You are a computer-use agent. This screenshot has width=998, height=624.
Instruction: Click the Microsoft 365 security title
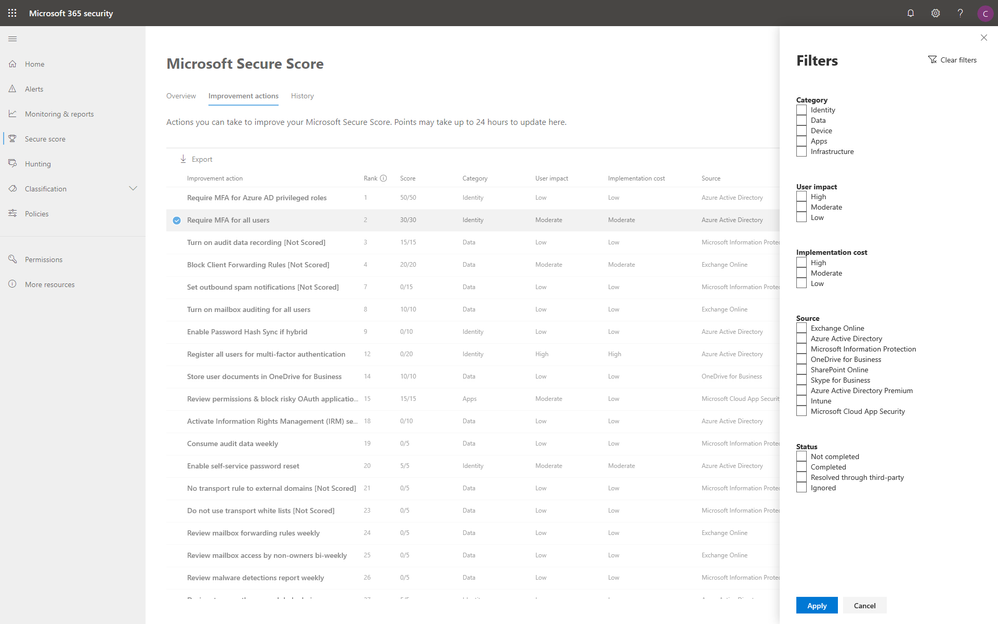(71, 13)
